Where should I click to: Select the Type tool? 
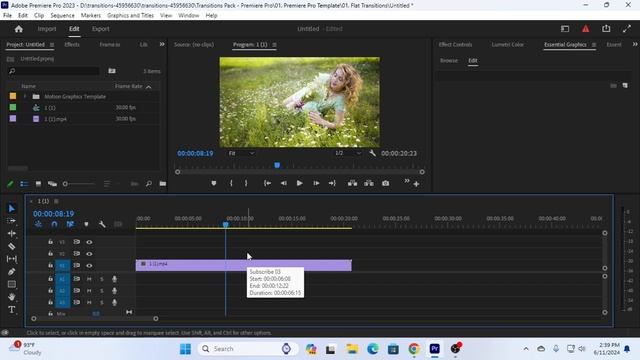pyautogui.click(x=12, y=309)
